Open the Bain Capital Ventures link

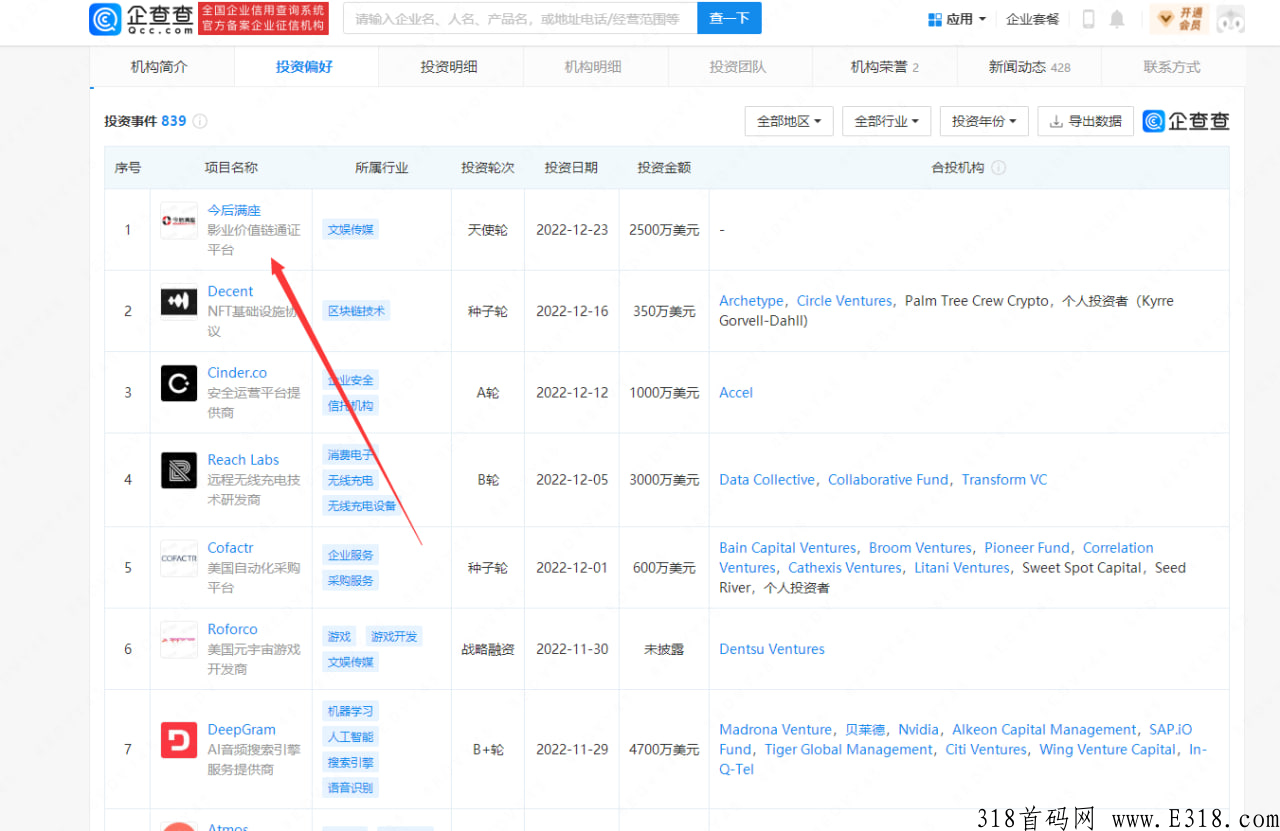click(x=787, y=548)
